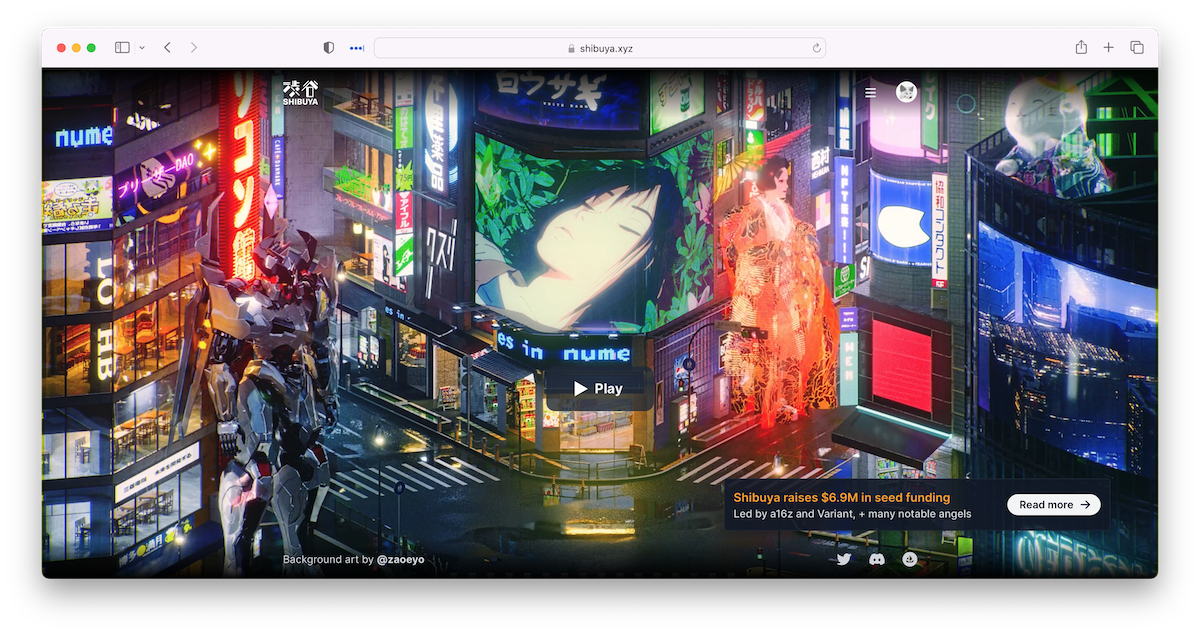The image size is (1200, 634).
Task: Click the shibuya.xyz address bar
Action: pos(600,48)
